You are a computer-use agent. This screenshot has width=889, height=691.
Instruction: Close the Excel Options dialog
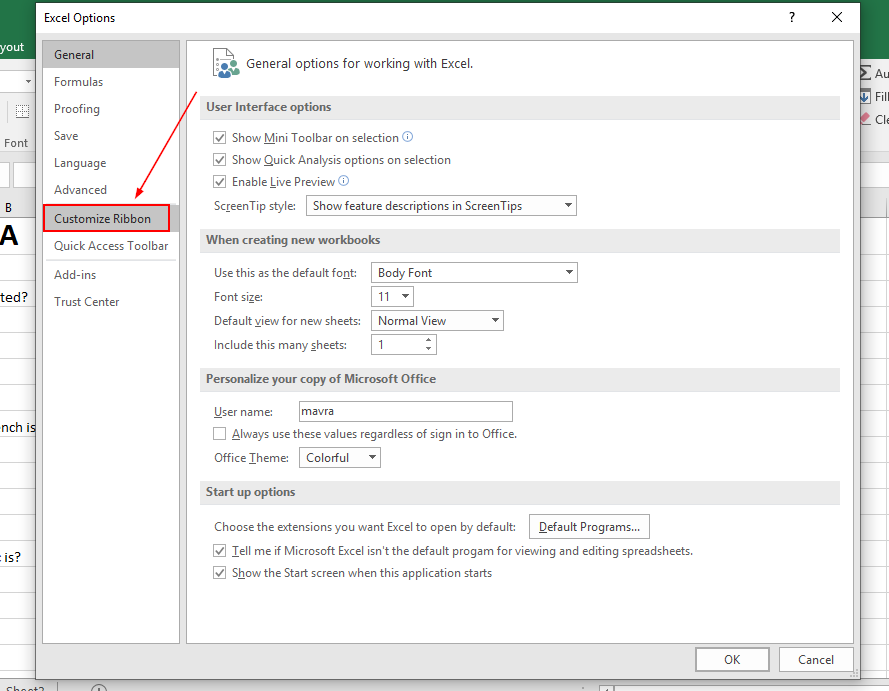(x=837, y=18)
